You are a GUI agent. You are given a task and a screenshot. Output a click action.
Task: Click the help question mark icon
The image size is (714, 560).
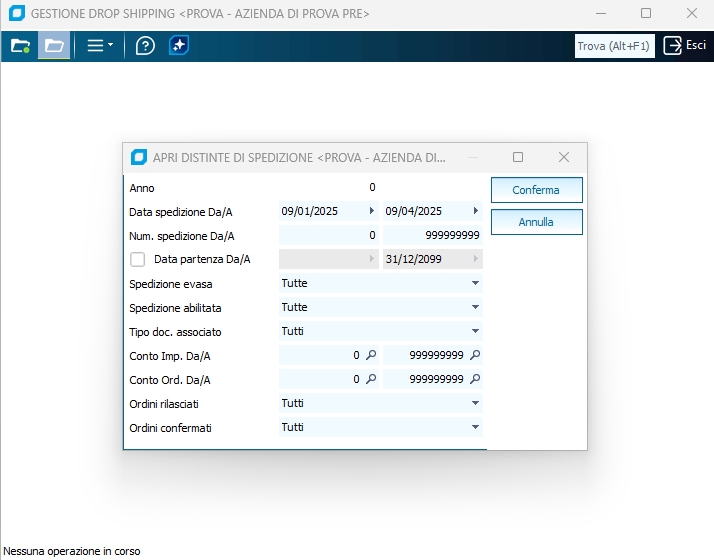pos(145,46)
